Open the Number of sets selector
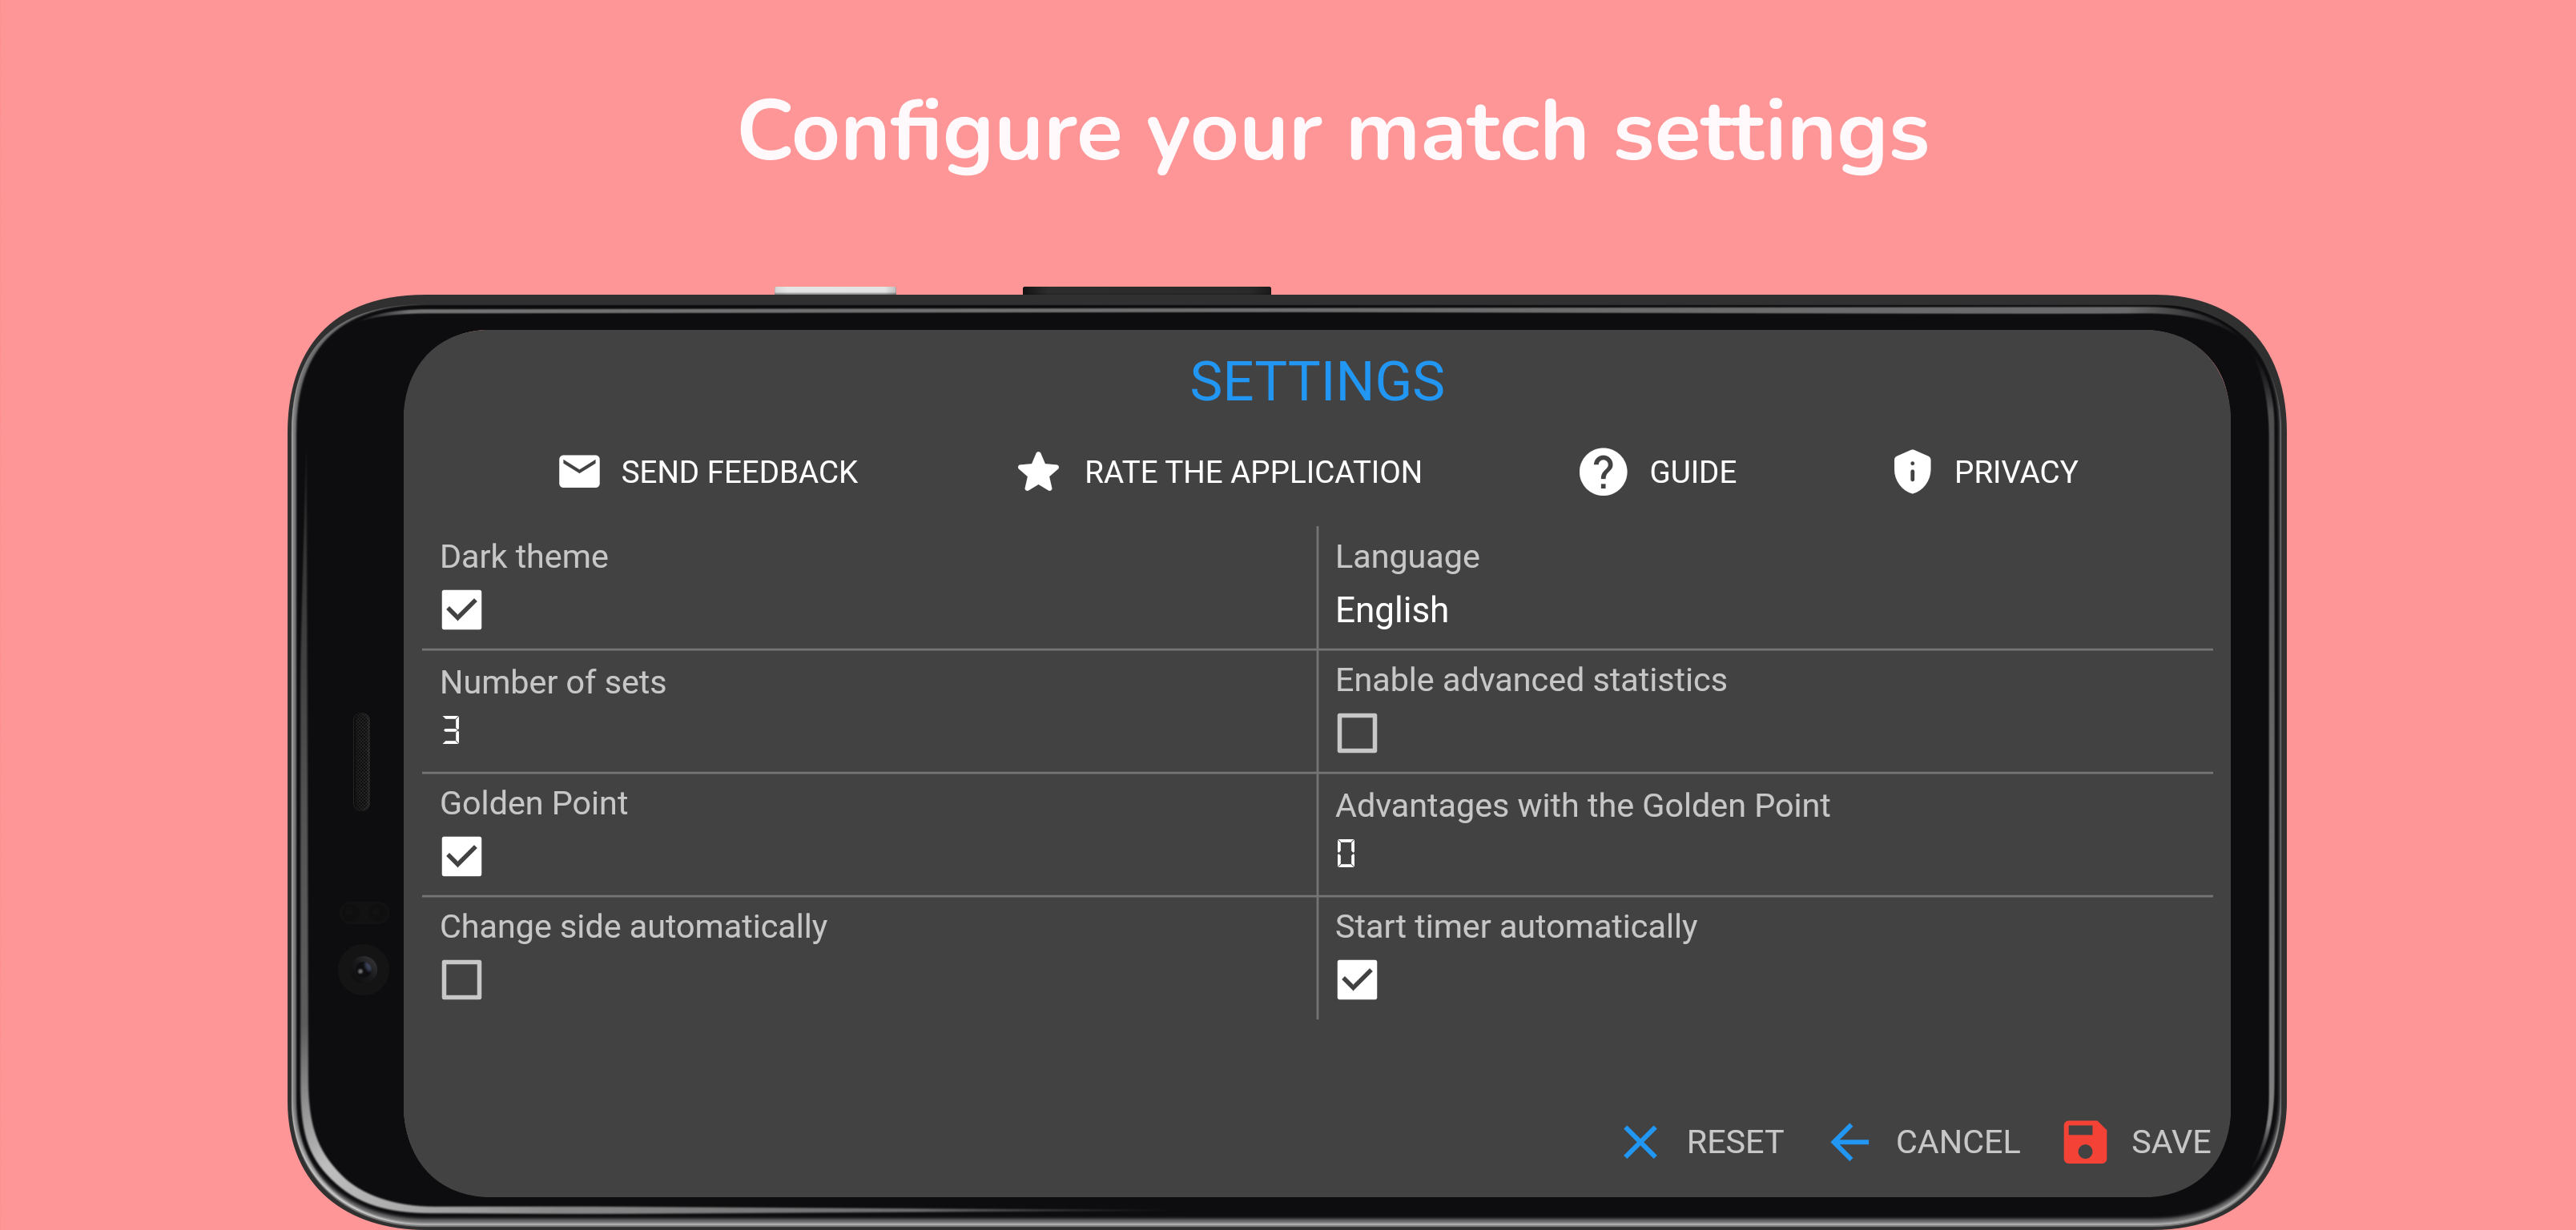The width and height of the screenshot is (2576, 1230). 451,730
